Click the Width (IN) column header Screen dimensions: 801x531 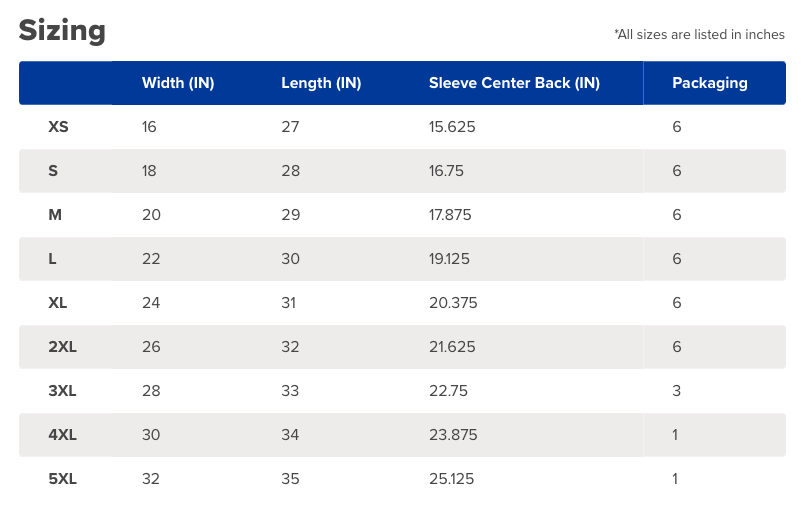pos(178,83)
